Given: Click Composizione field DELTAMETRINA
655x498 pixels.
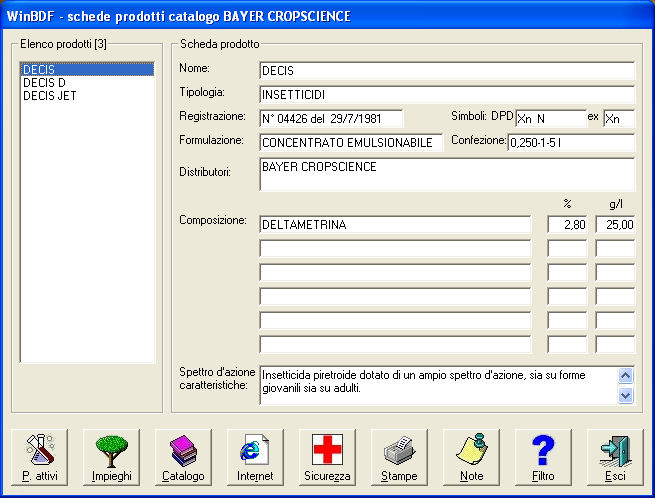Looking at the screenshot, I should pyautogui.click(x=395, y=225).
